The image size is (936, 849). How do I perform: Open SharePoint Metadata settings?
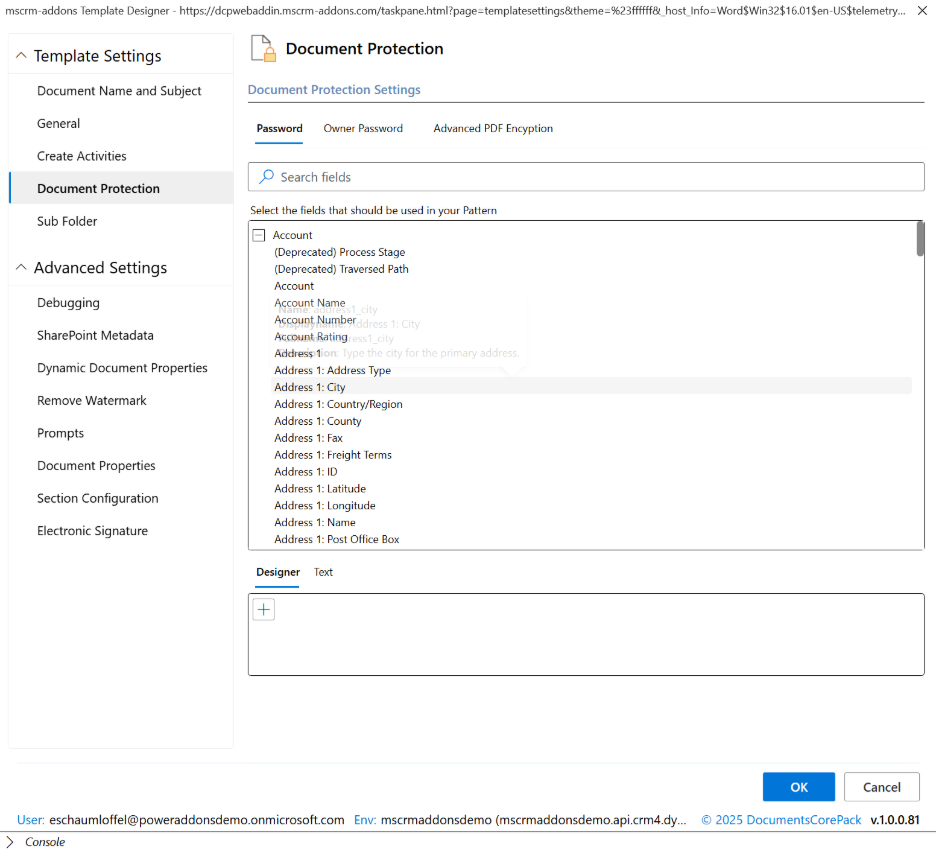pyautogui.click(x=95, y=336)
